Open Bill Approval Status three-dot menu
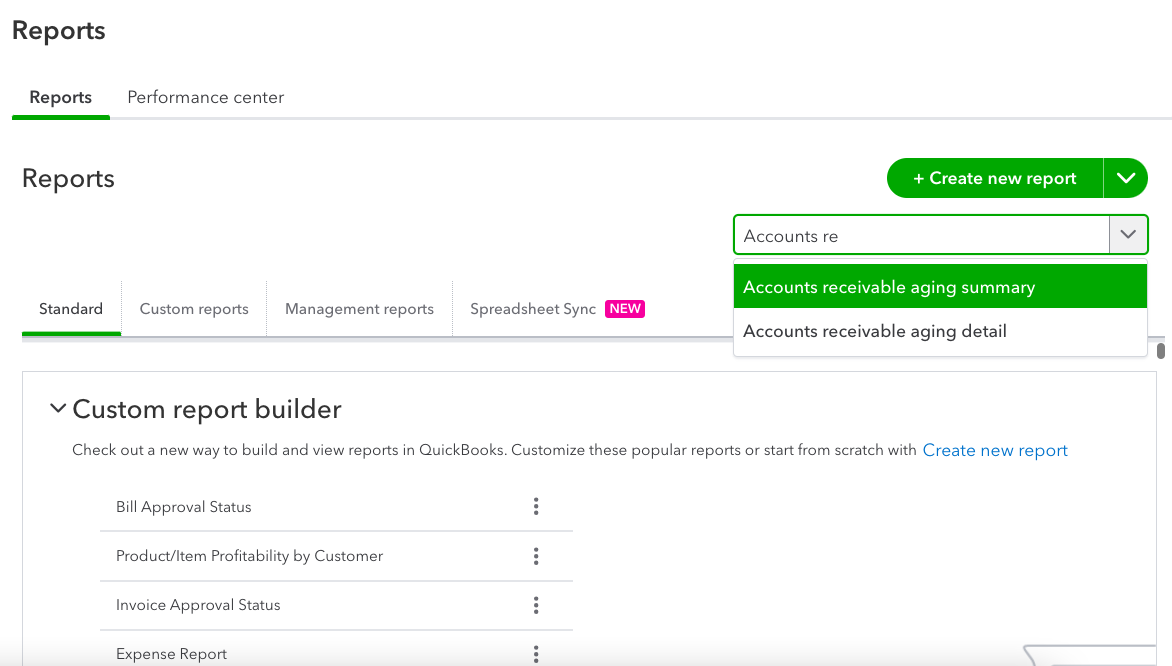 coord(536,506)
